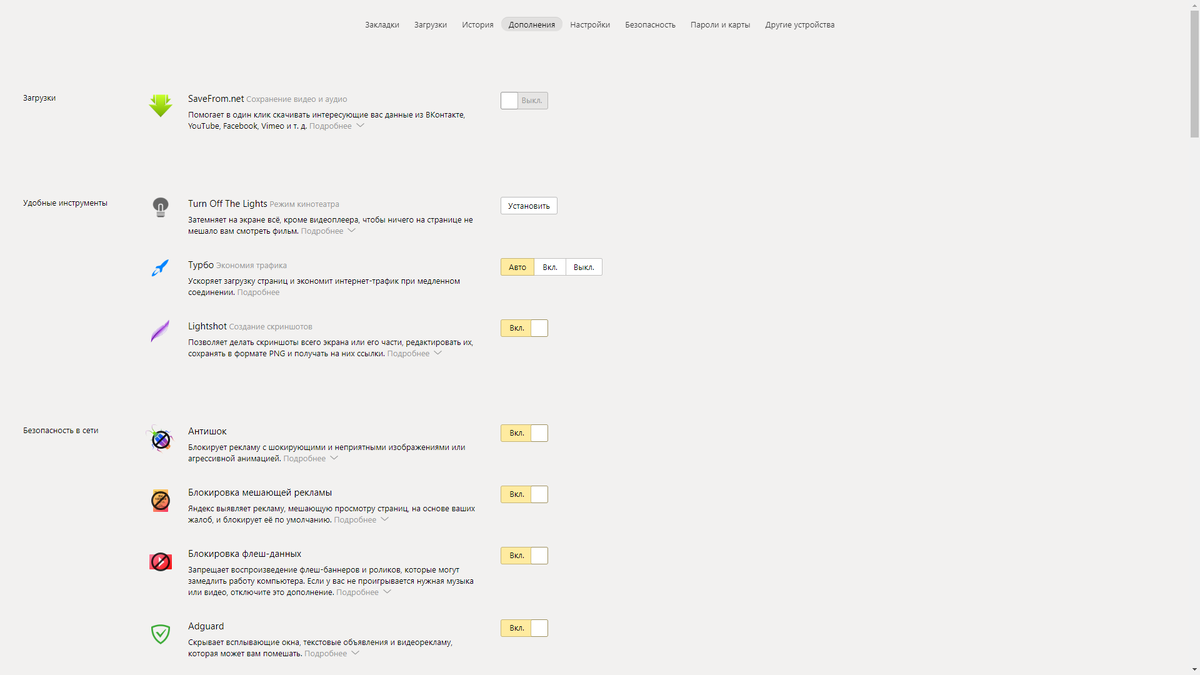The image size is (1200, 675).
Task: Click the Антишок title text
Action: (207, 431)
